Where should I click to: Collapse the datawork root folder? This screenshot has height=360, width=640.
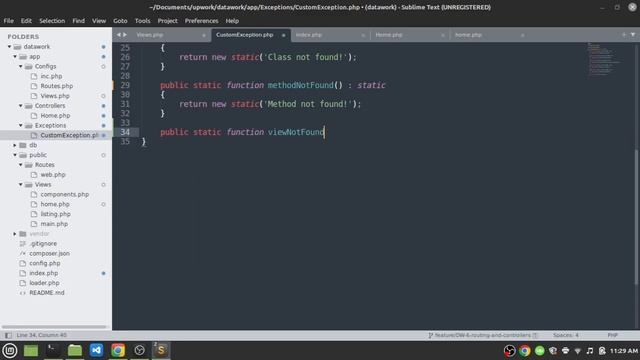(x=9, y=47)
